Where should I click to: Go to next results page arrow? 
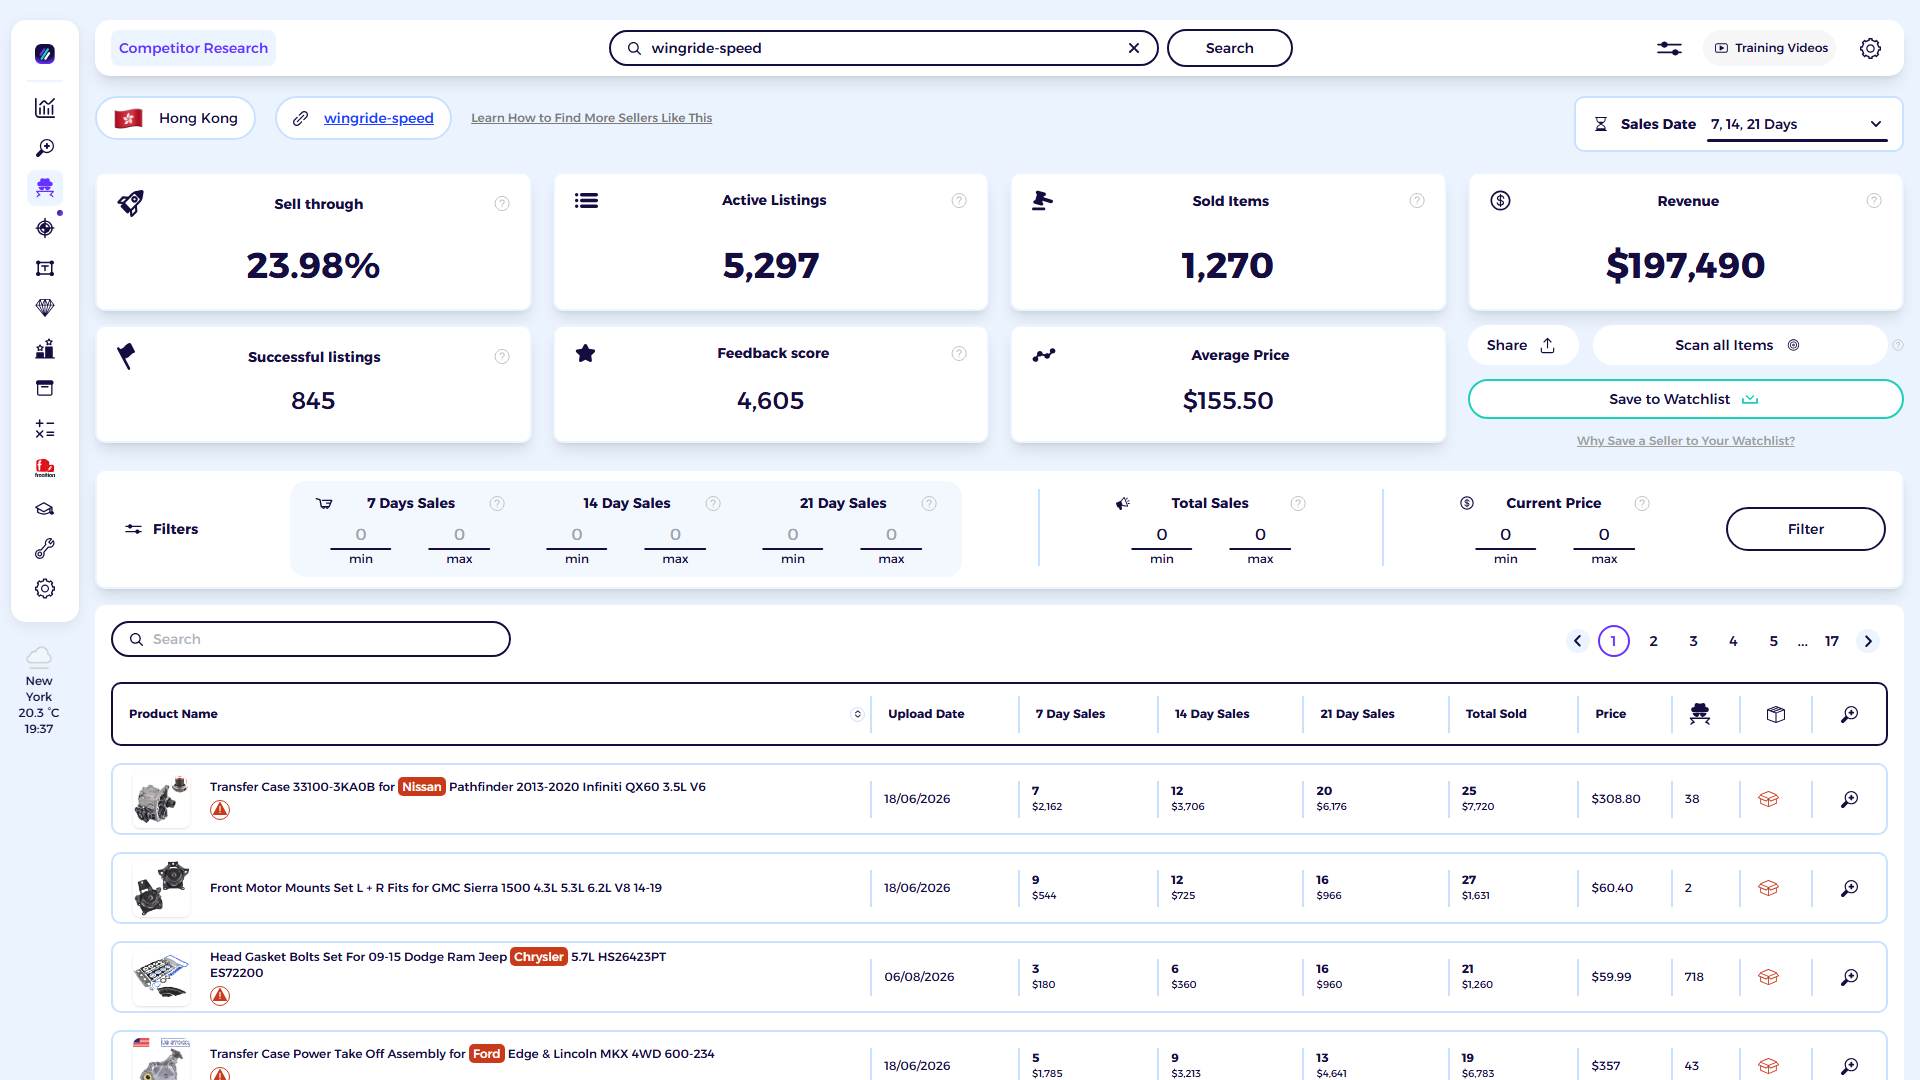coord(1868,641)
